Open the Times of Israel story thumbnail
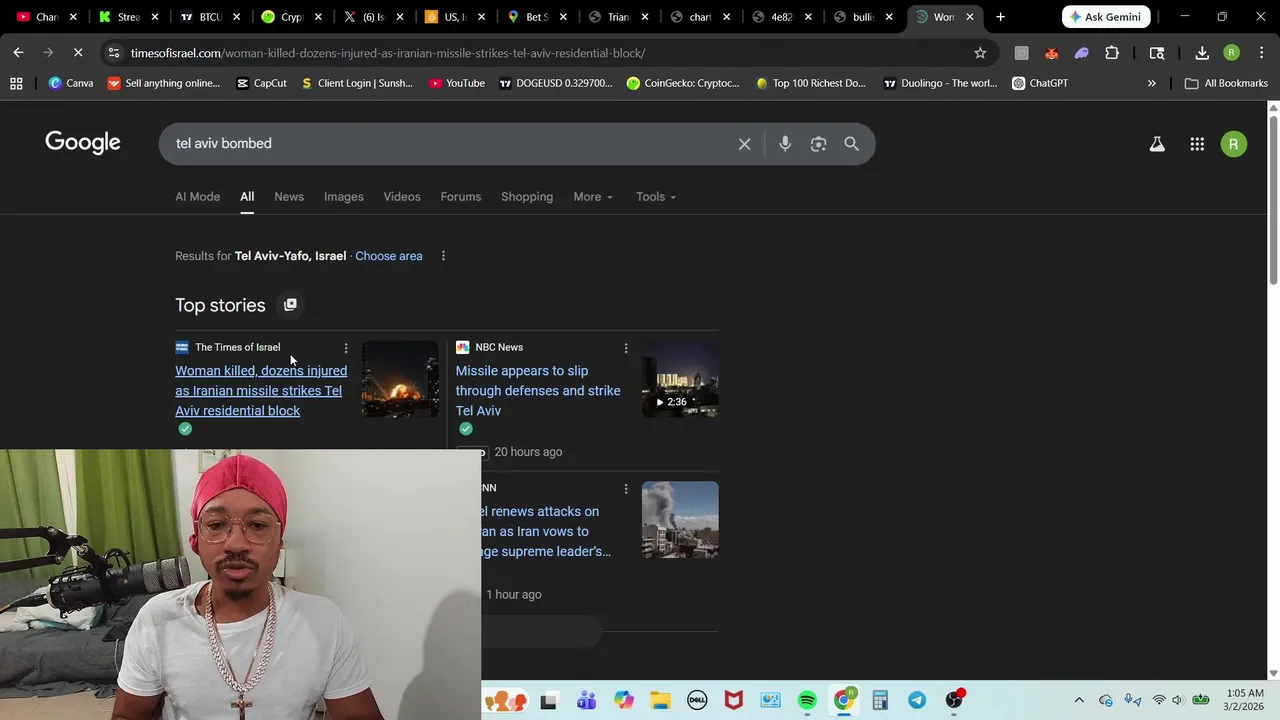 (x=400, y=379)
